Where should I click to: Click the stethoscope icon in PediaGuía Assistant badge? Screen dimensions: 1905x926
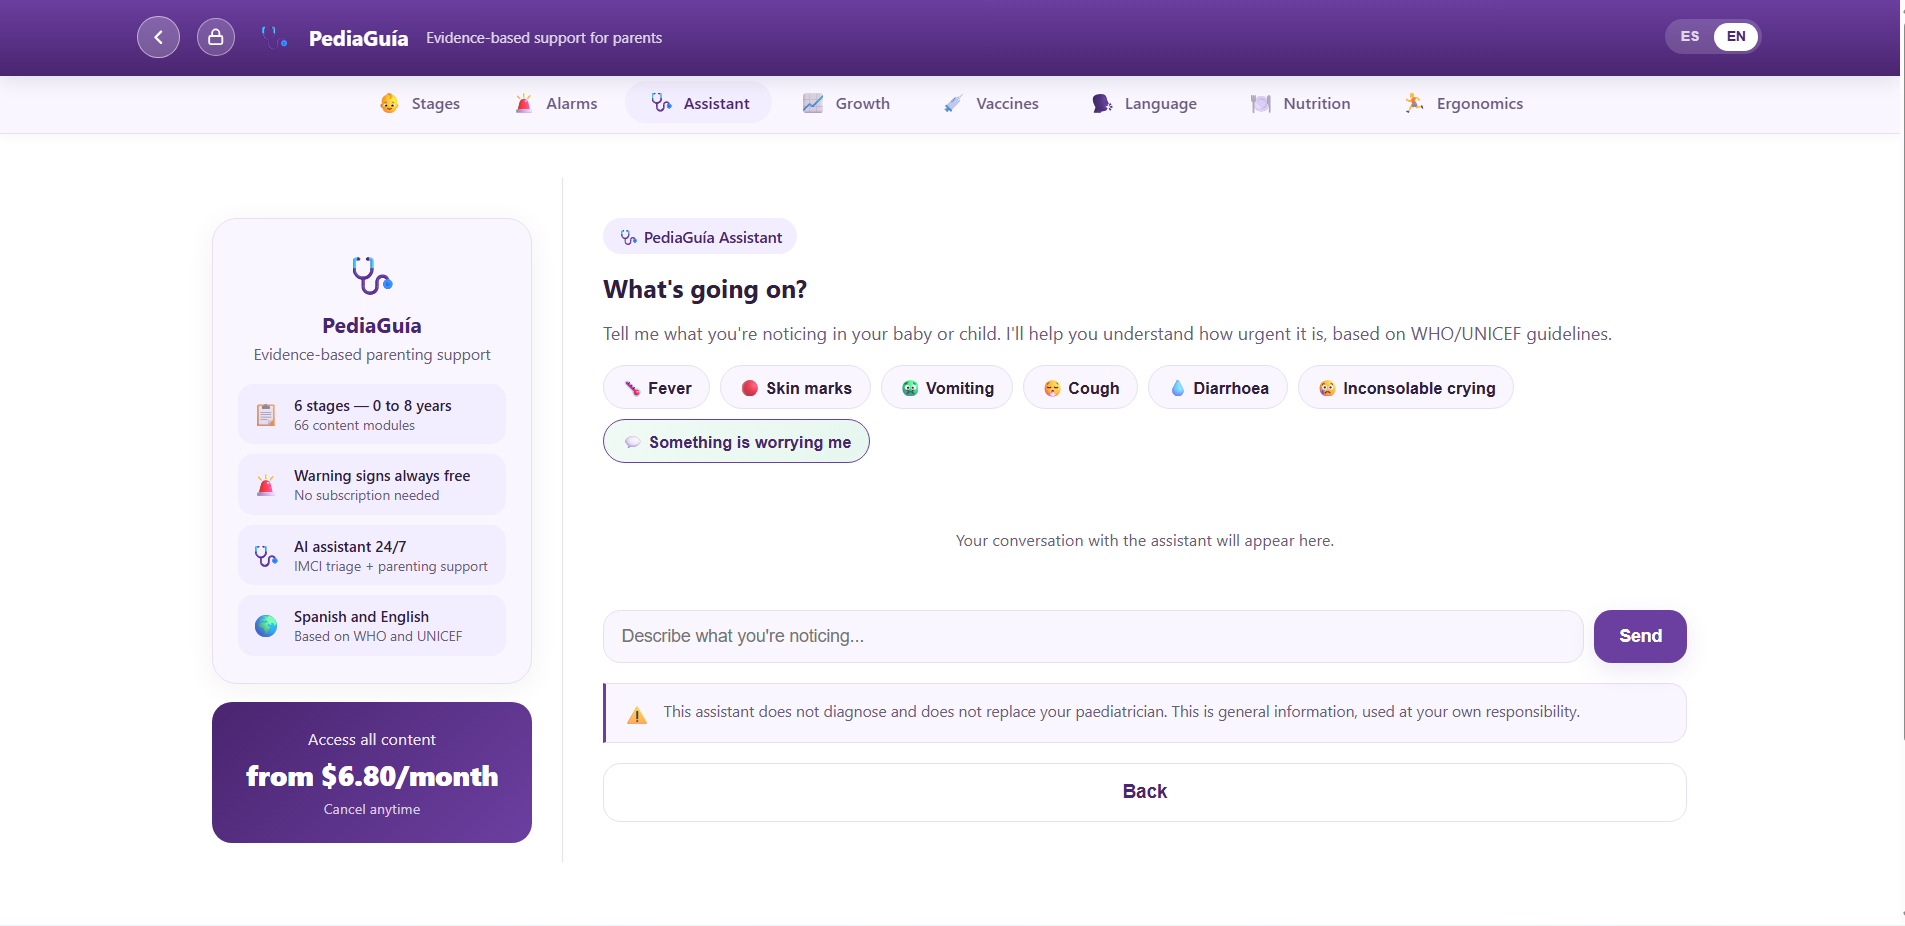[628, 237]
